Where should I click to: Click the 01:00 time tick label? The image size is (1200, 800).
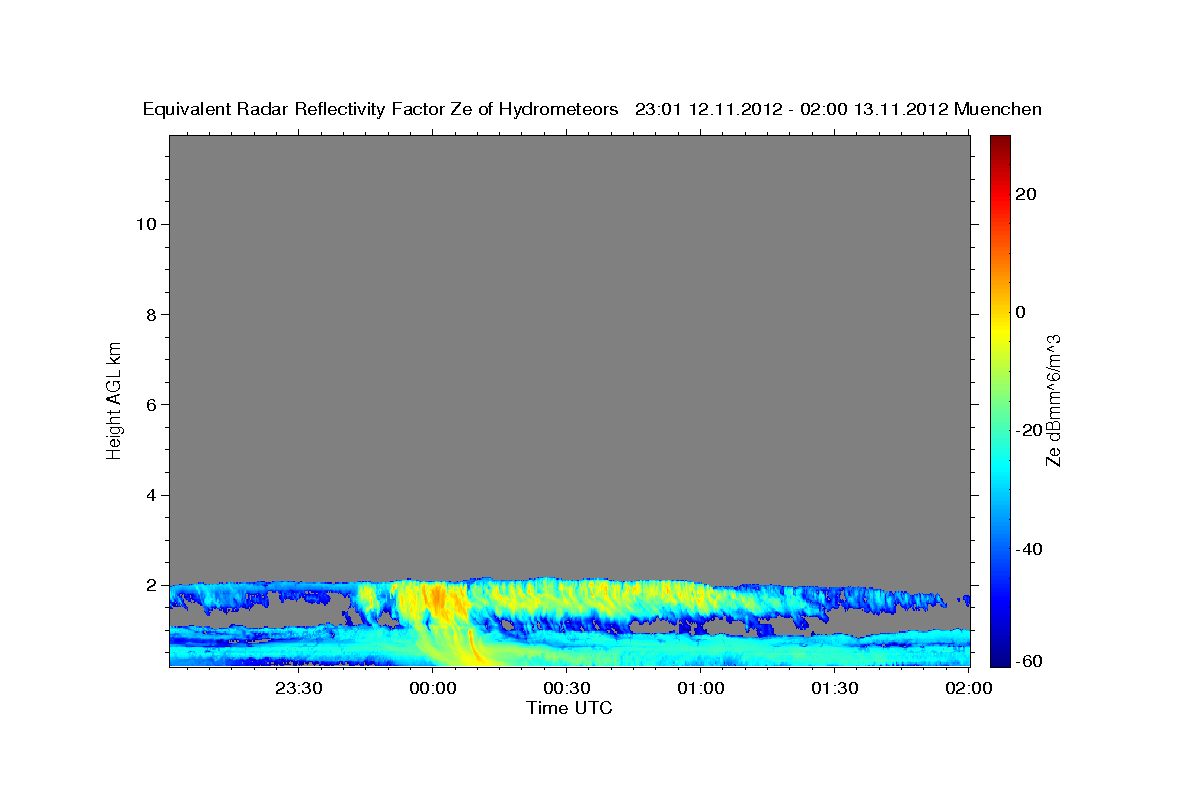tap(701, 688)
